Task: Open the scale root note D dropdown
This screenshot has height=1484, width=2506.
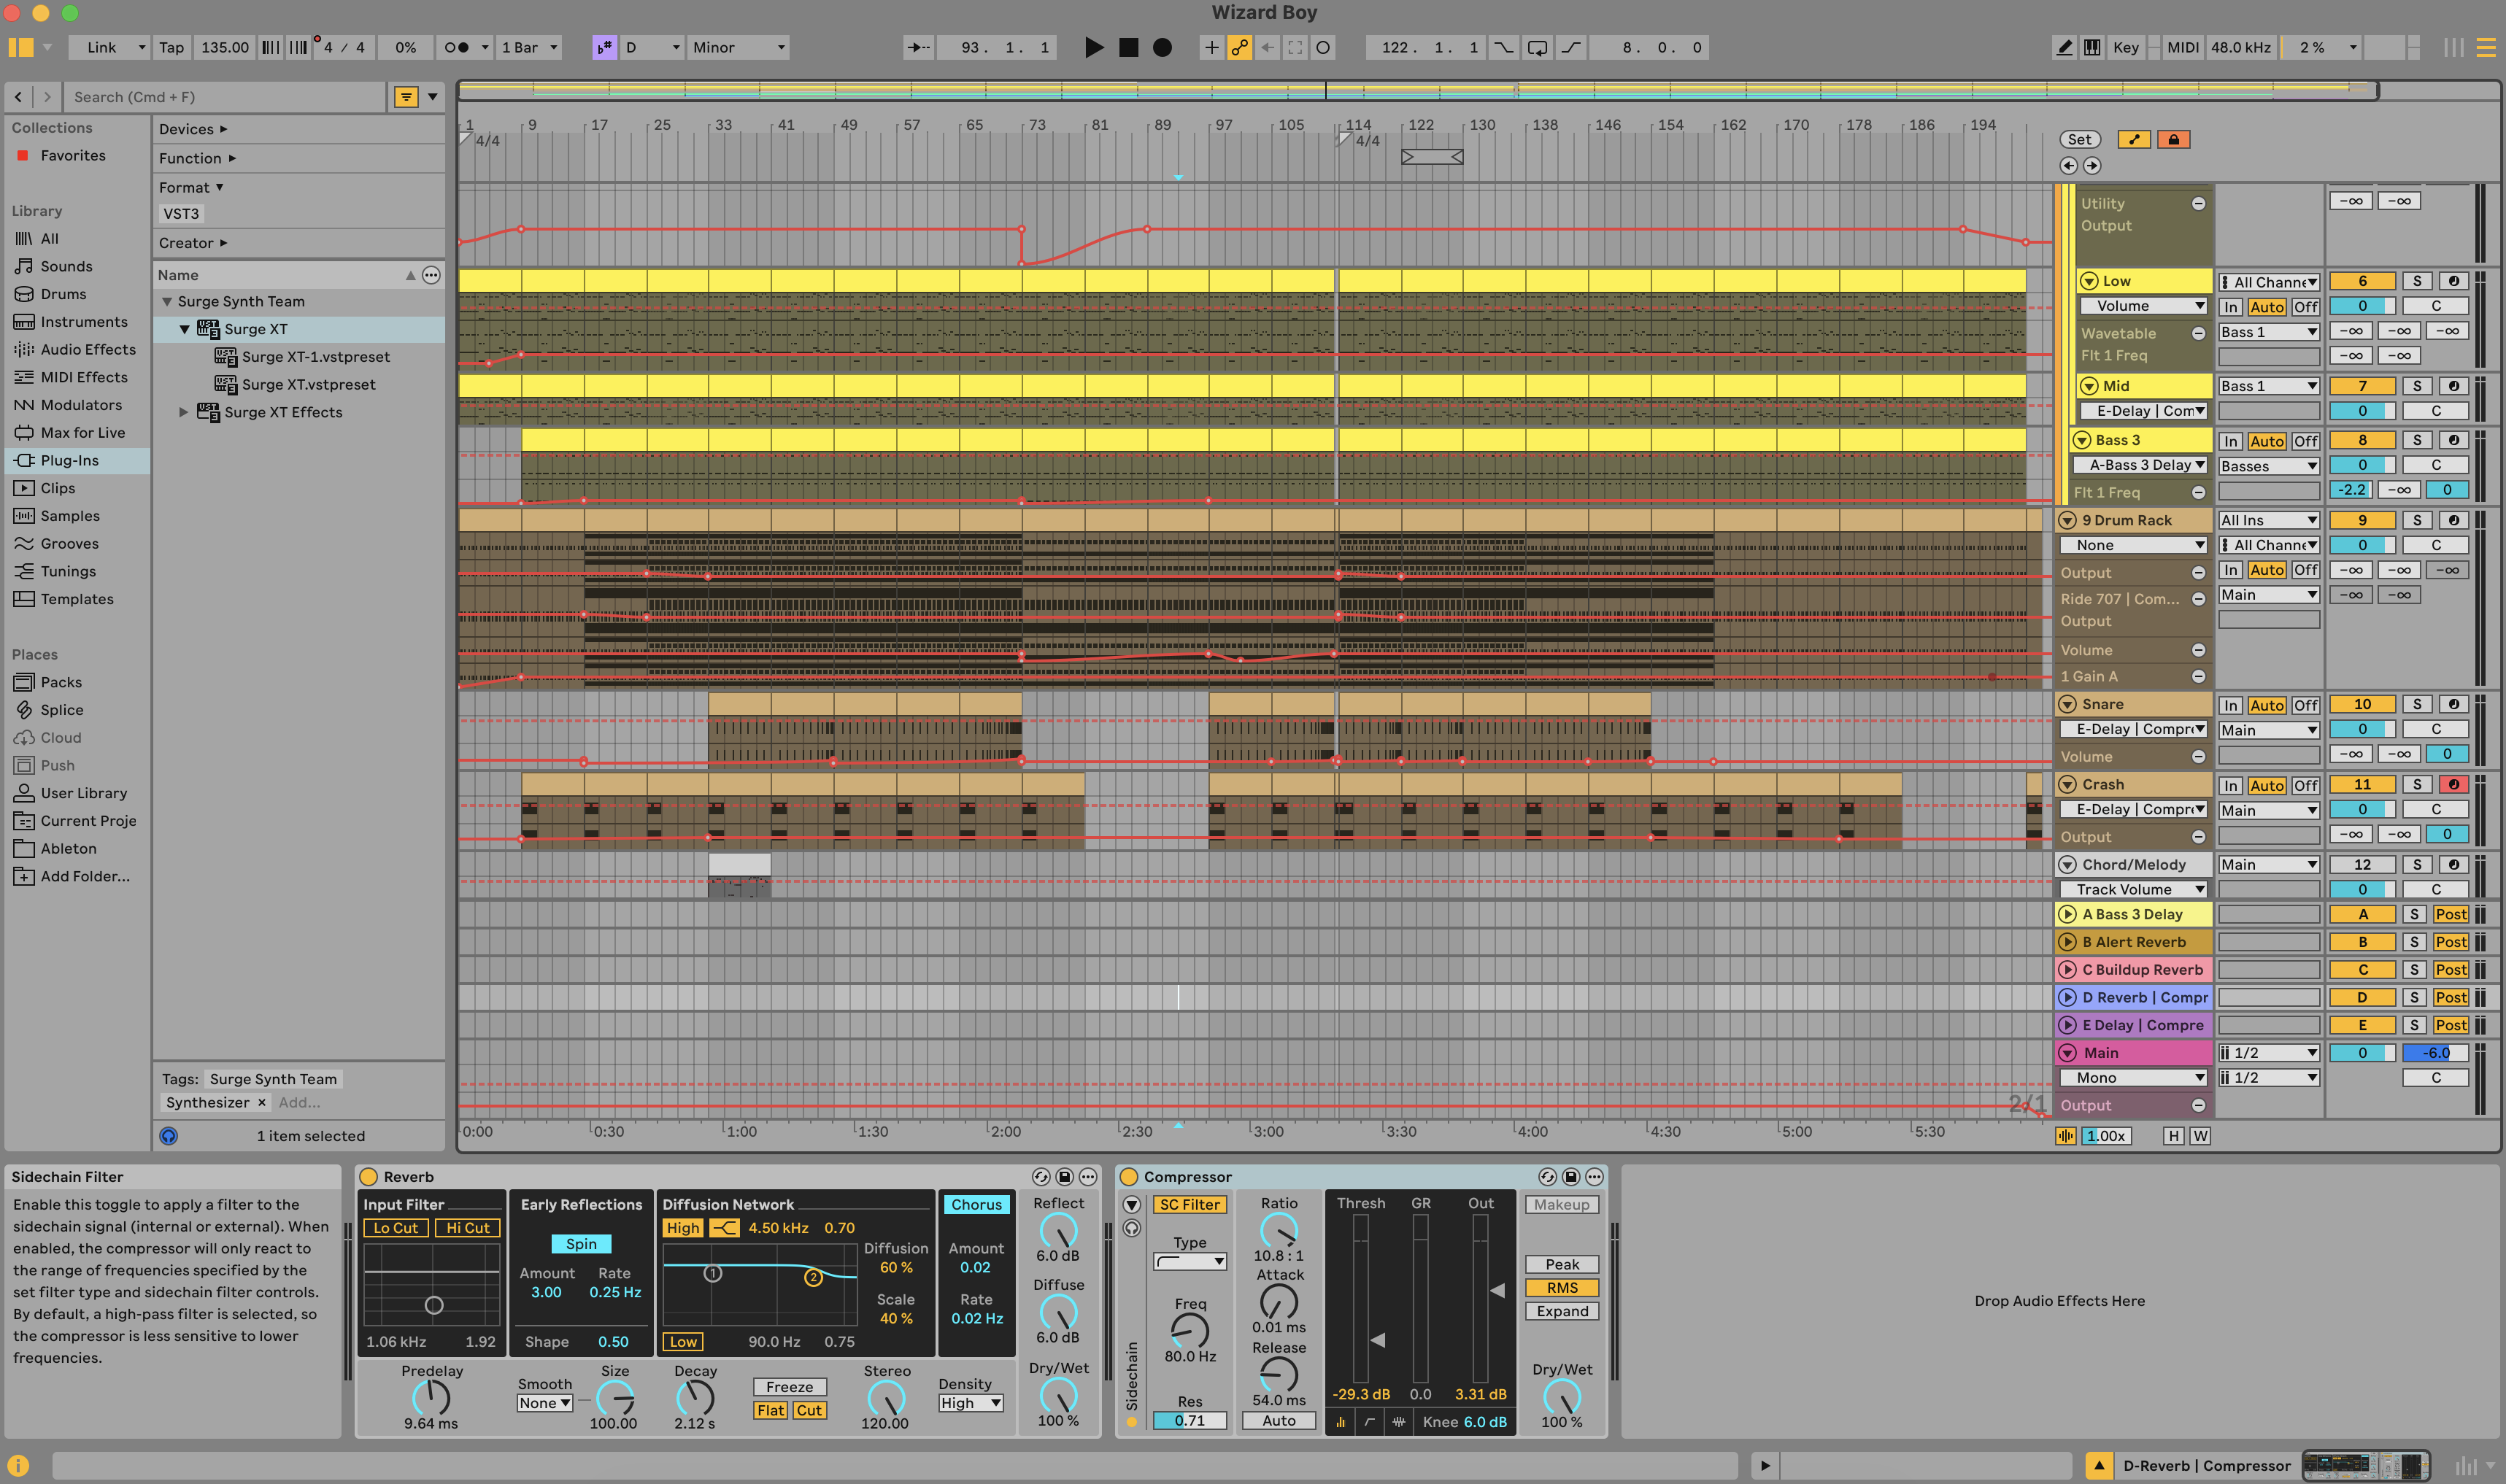Action: tap(652, 47)
